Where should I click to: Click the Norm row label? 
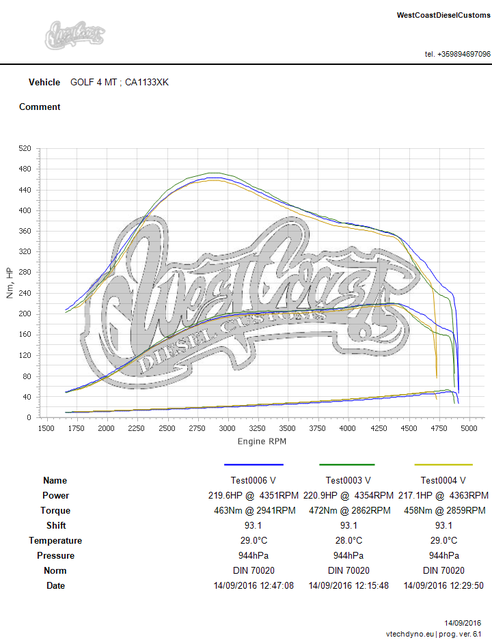click(x=55, y=571)
